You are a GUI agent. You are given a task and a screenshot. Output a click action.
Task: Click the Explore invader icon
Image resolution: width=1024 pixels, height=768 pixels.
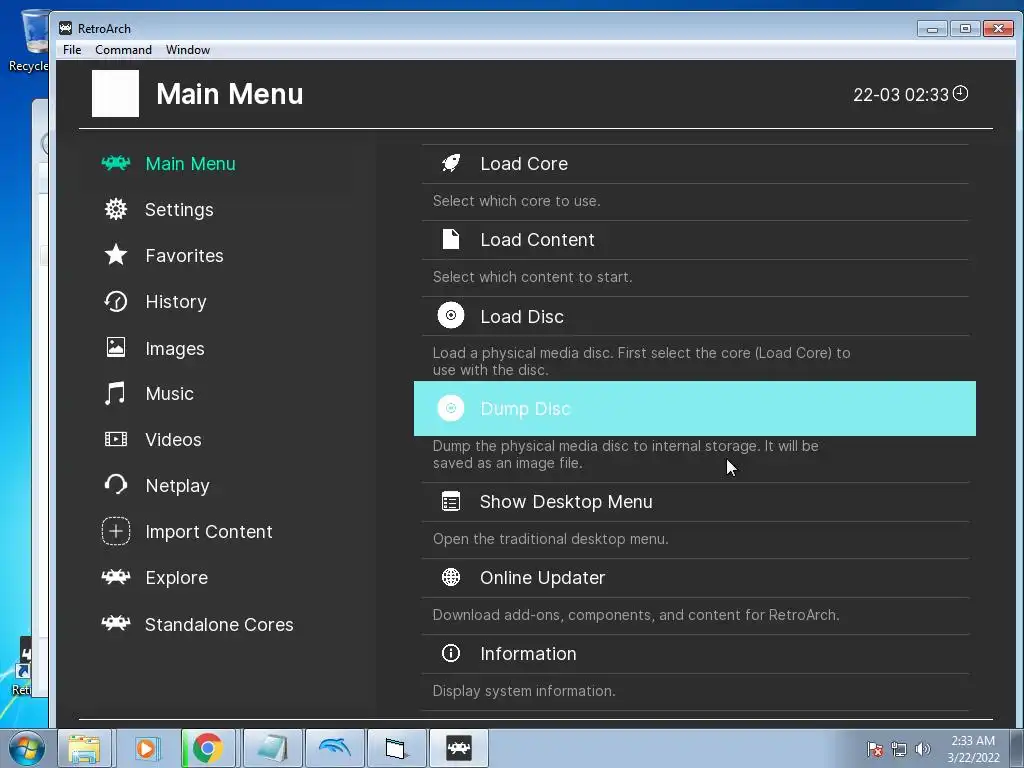pyautogui.click(x=116, y=577)
